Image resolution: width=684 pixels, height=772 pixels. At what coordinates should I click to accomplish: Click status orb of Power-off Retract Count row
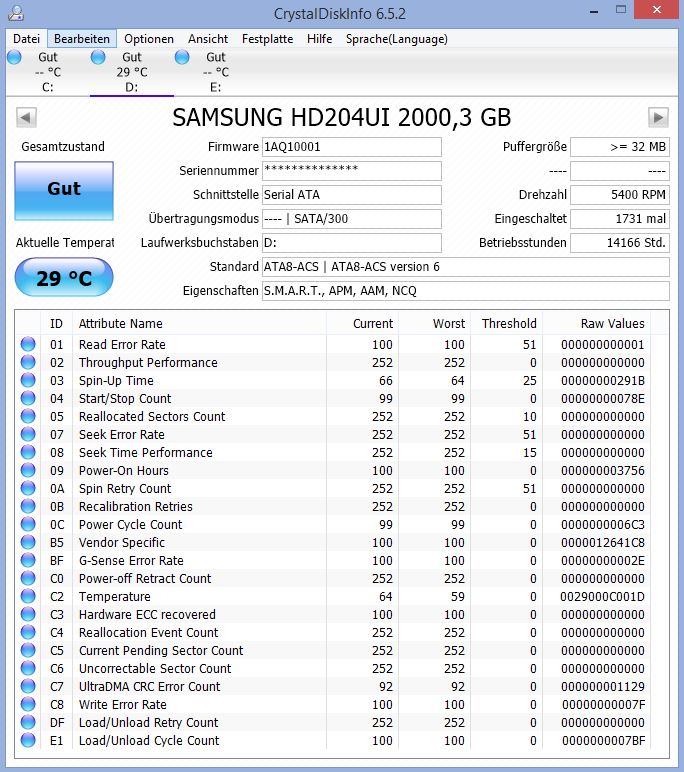[x=28, y=578]
